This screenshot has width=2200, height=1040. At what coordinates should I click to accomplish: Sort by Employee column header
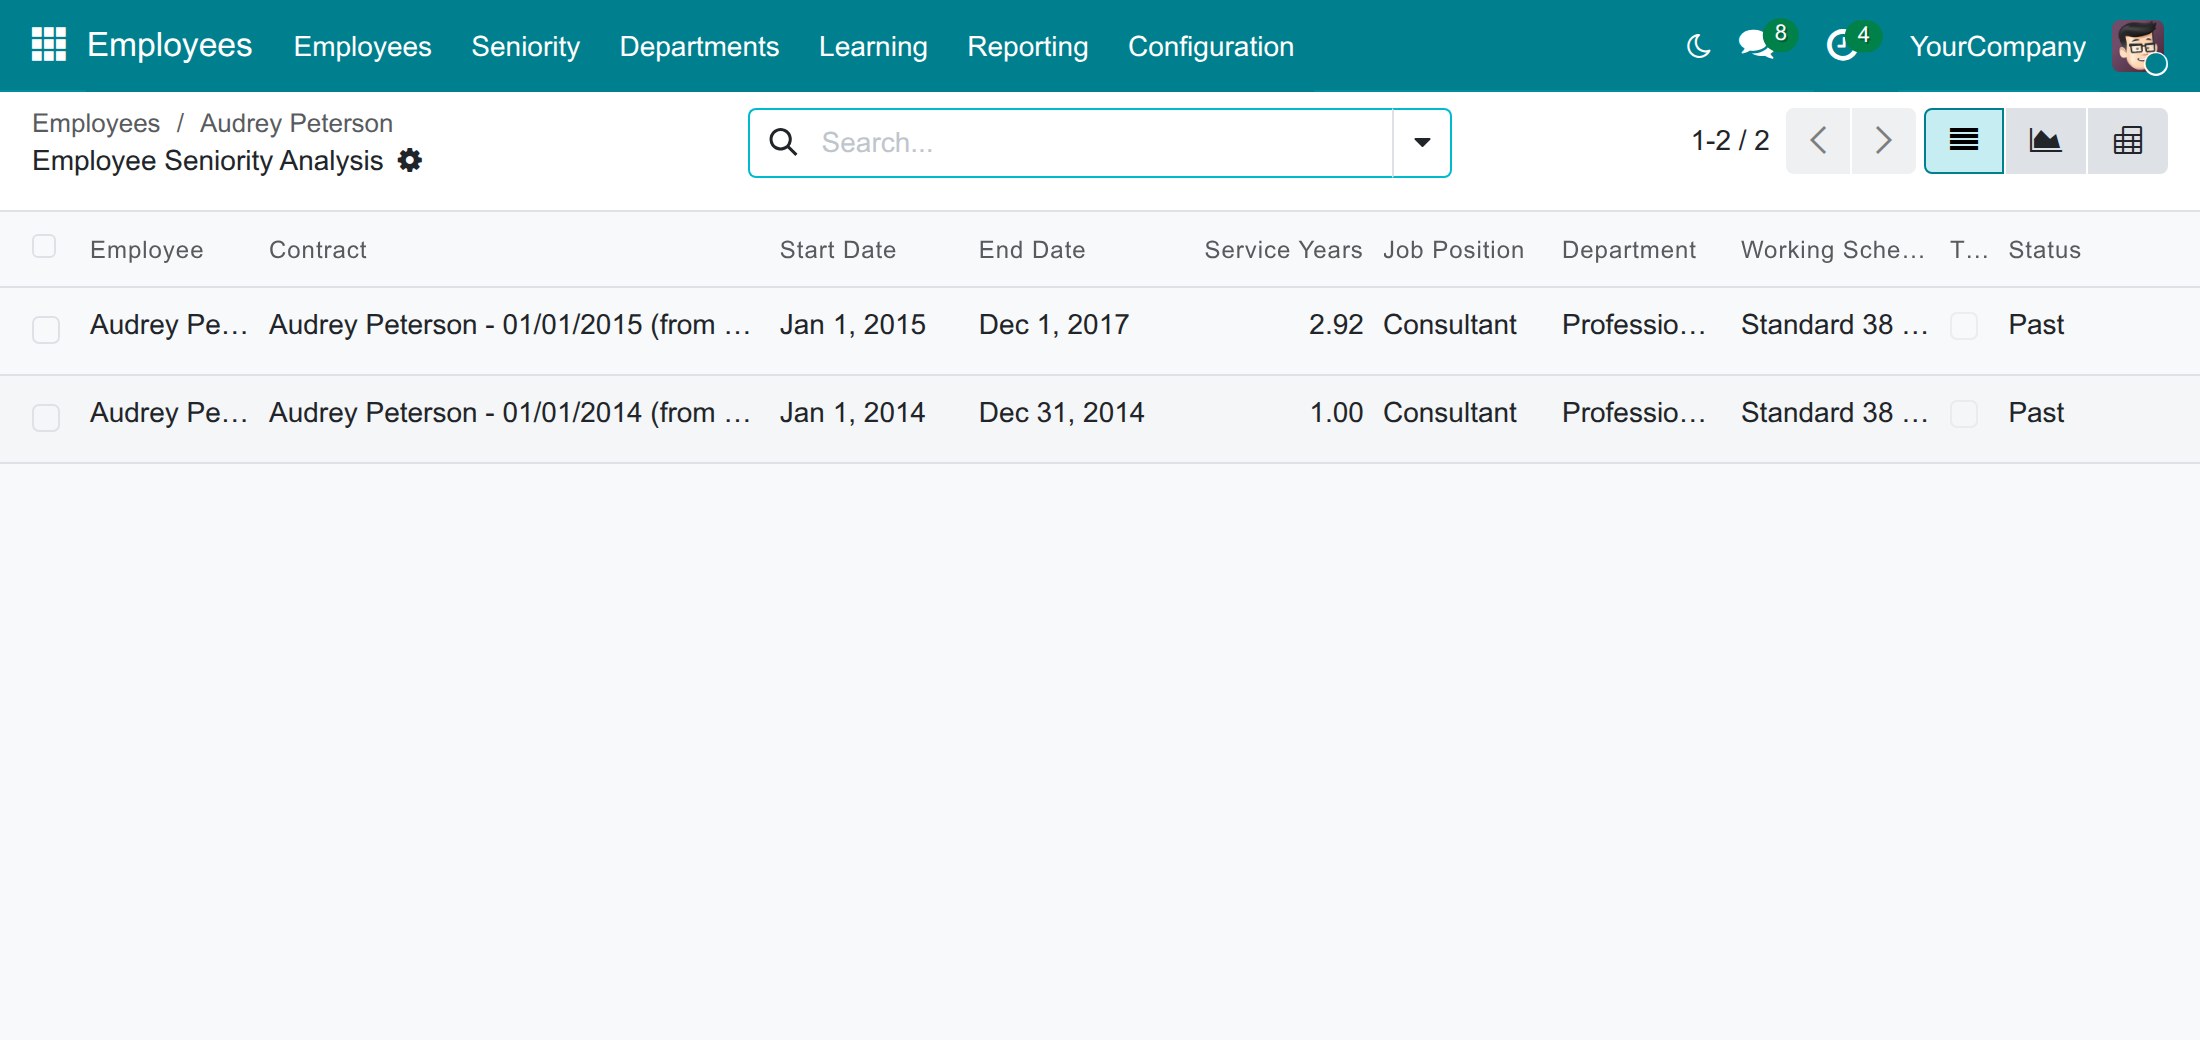147,250
